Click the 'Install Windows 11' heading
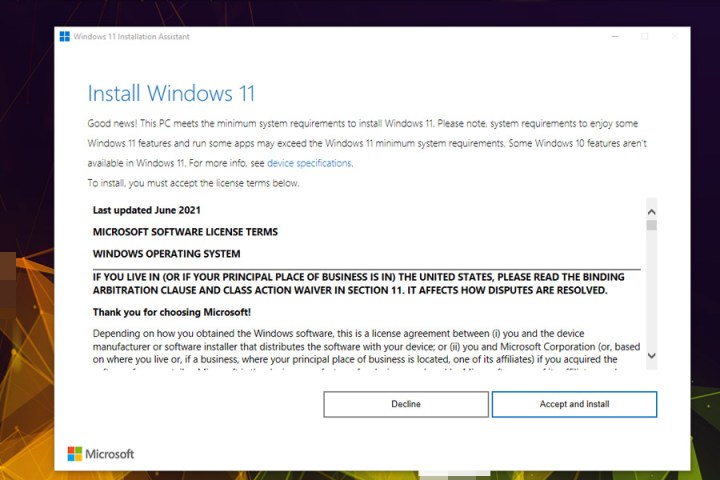This screenshot has height=480, width=720. (171, 93)
